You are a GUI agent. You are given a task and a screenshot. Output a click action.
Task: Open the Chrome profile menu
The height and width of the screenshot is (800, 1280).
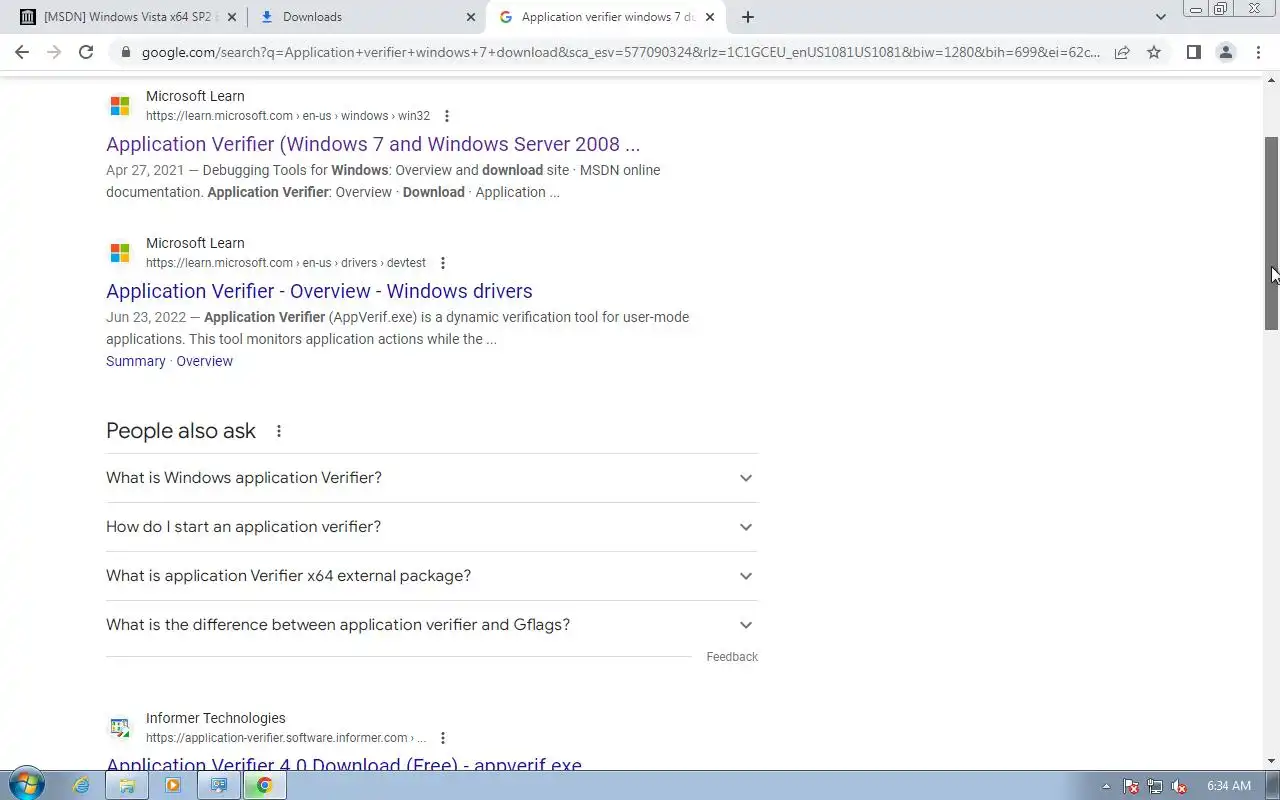click(x=1225, y=52)
